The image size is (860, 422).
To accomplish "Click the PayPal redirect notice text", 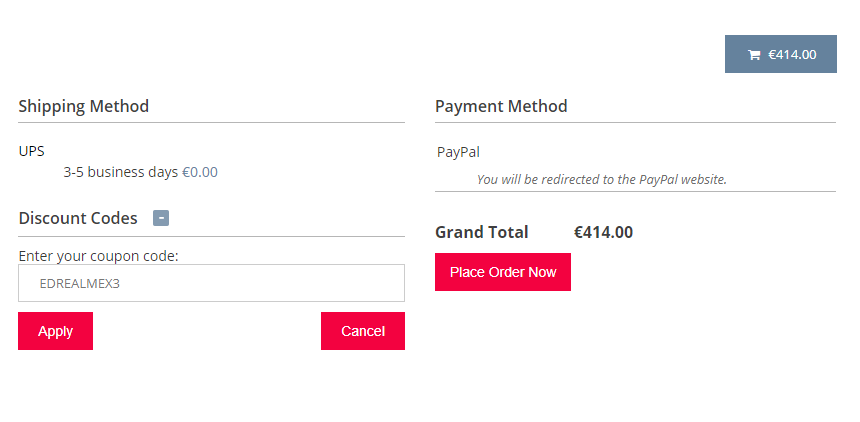I will pos(602,179).
